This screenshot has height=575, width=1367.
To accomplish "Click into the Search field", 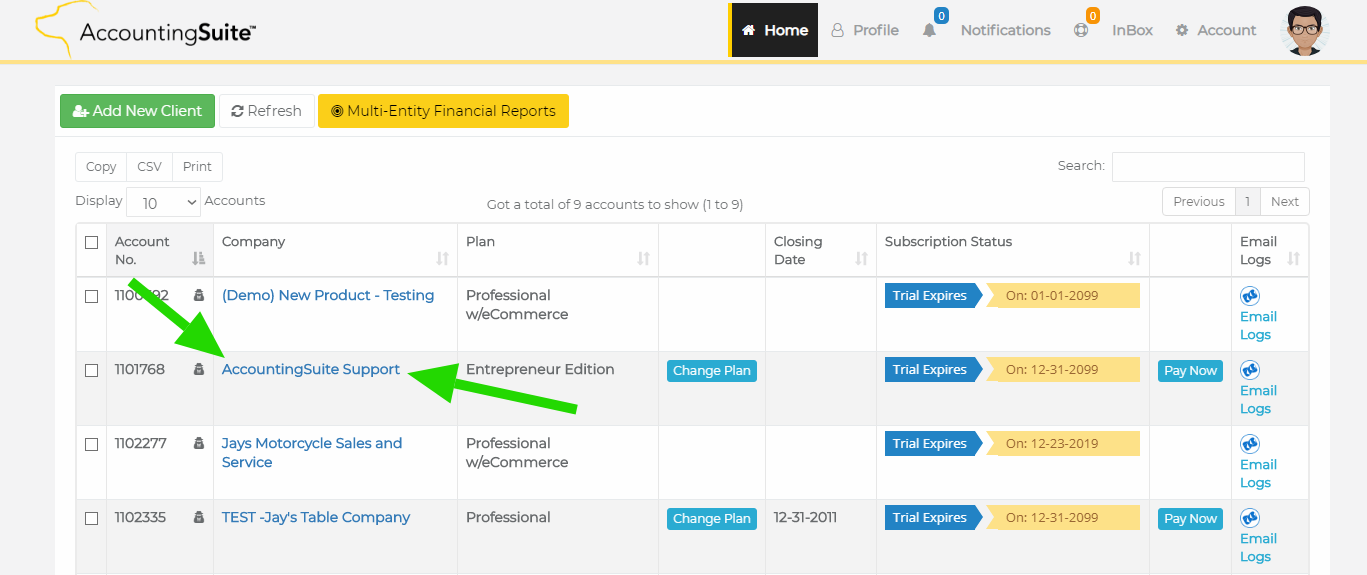I will pyautogui.click(x=1208, y=166).
